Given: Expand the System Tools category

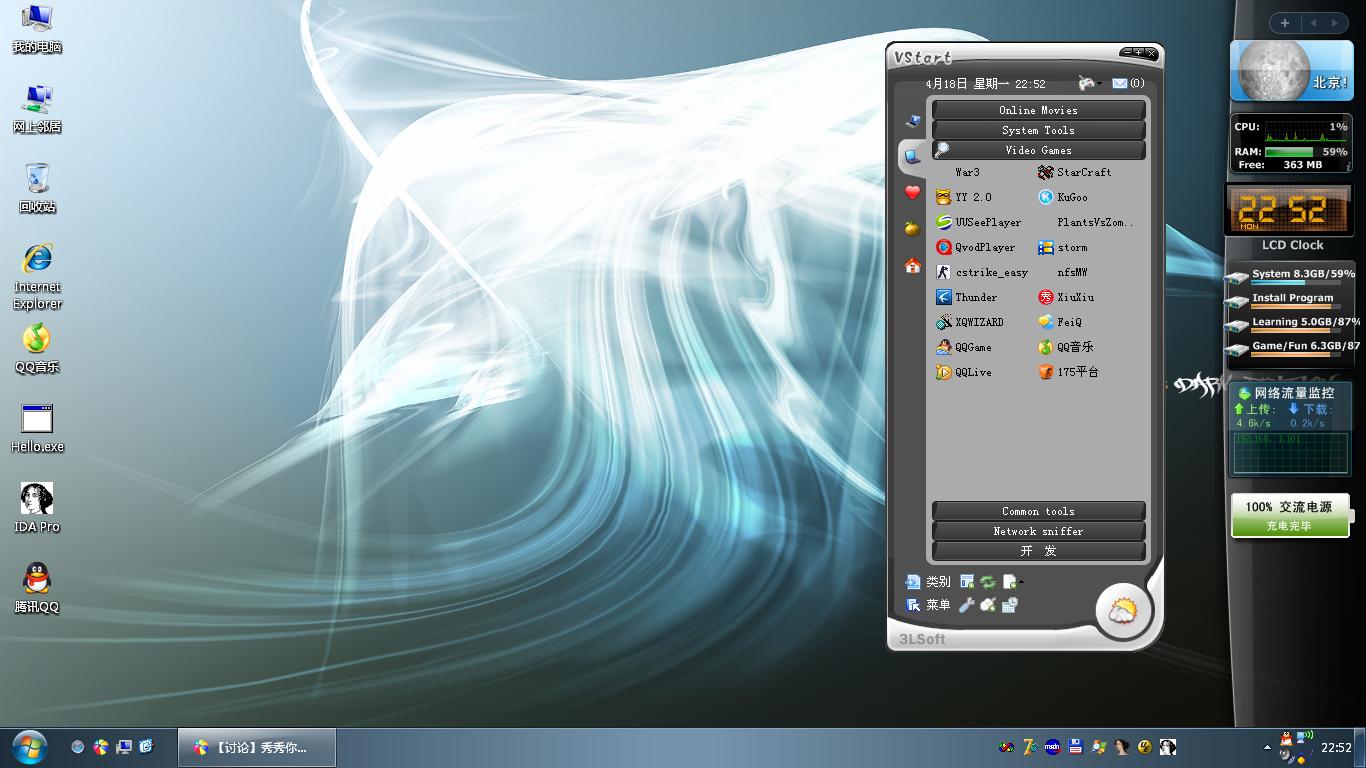Looking at the screenshot, I should pyautogui.click(x=1038, y=130).
